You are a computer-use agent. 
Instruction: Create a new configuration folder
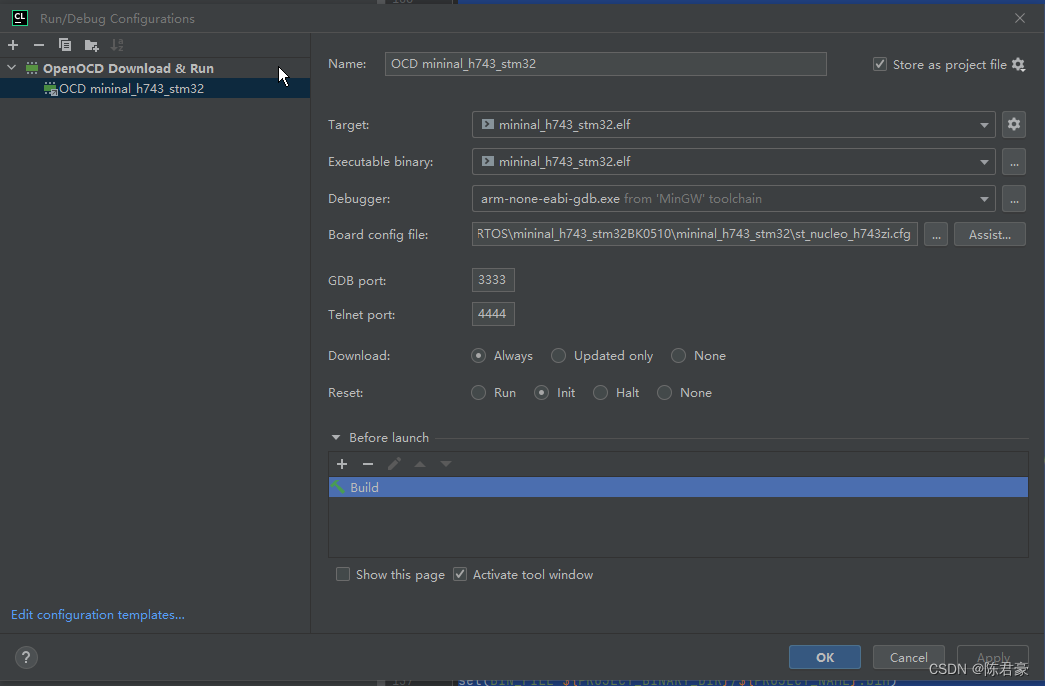(x=91, y=45)
